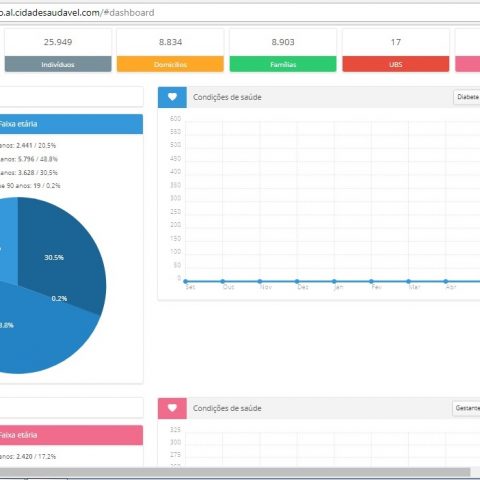Click the empty field above the pink Faixa etária header
Screen dimensions: 480x480
coord(71,407)
